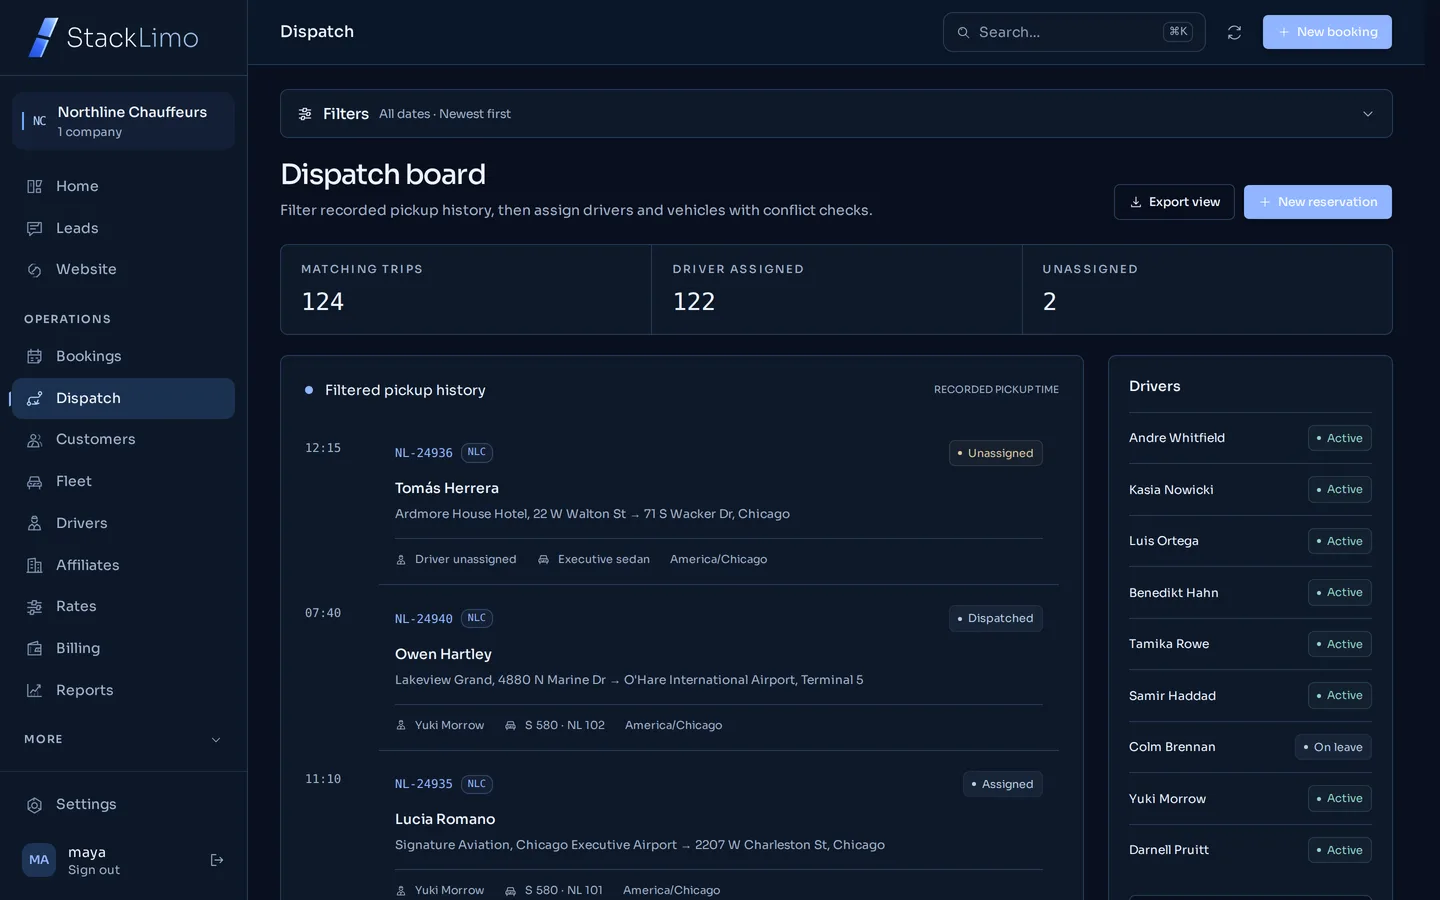Screen dimensions: 1440x900
Task: Open the Fleet section
Action: tap(123, 481)
